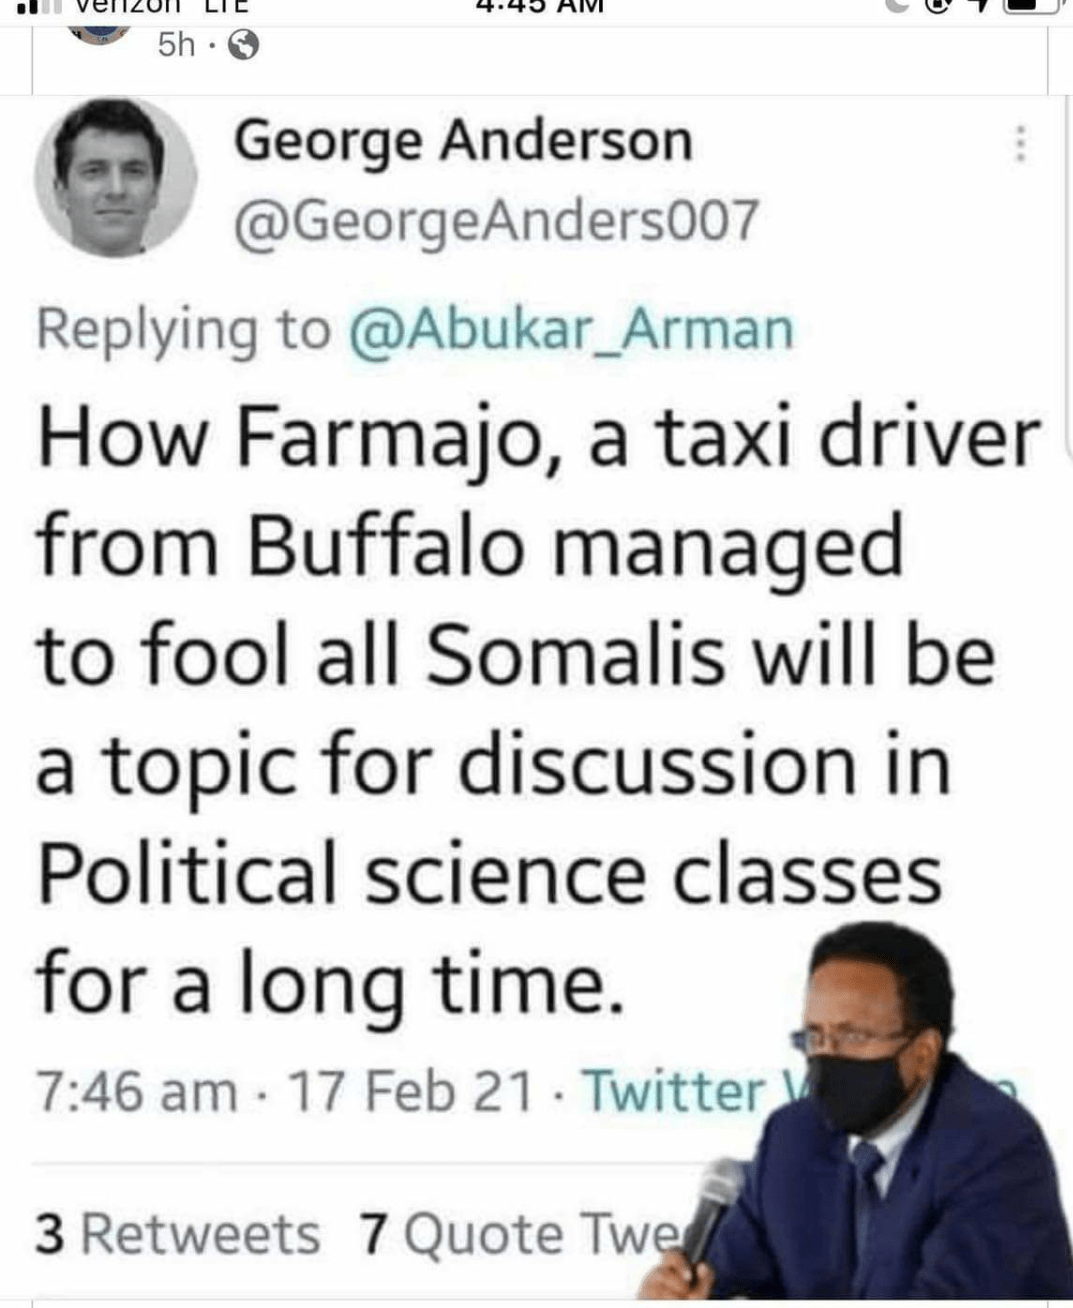Open the tweet's three-dot options menu
This screenshot has width=1073, height=1308.
click(1020, 143)
